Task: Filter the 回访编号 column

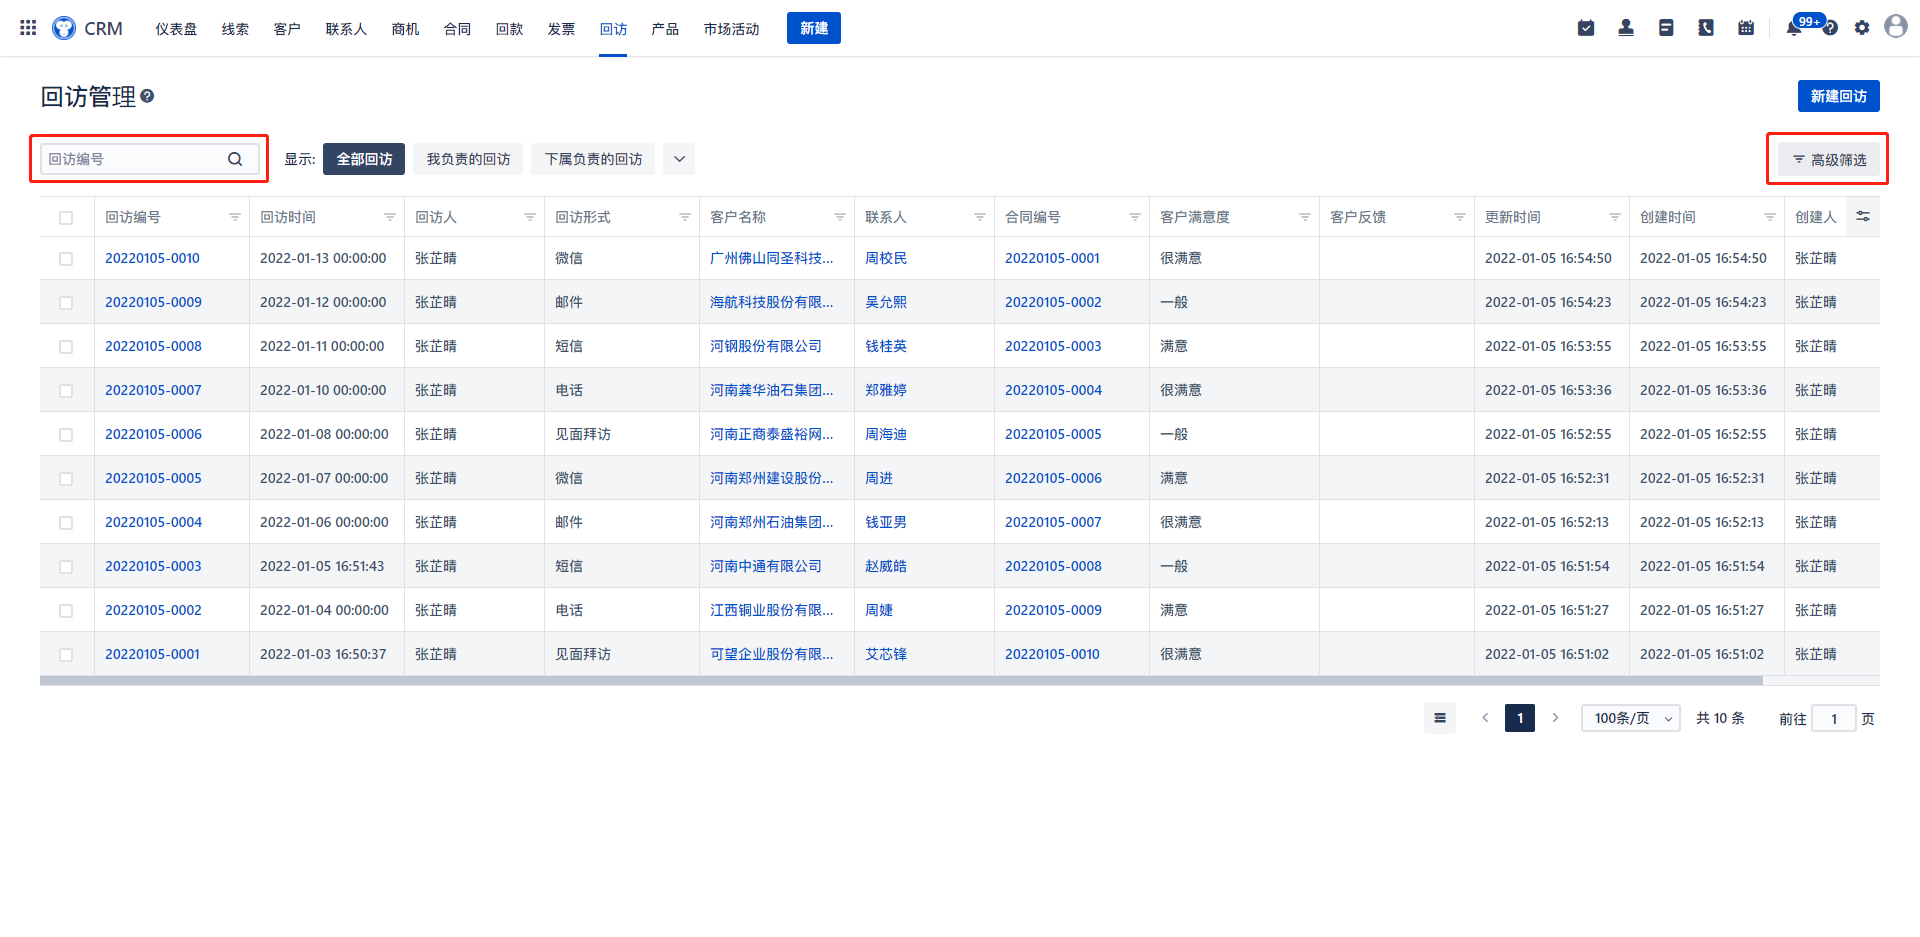Action: click(235, 217)
